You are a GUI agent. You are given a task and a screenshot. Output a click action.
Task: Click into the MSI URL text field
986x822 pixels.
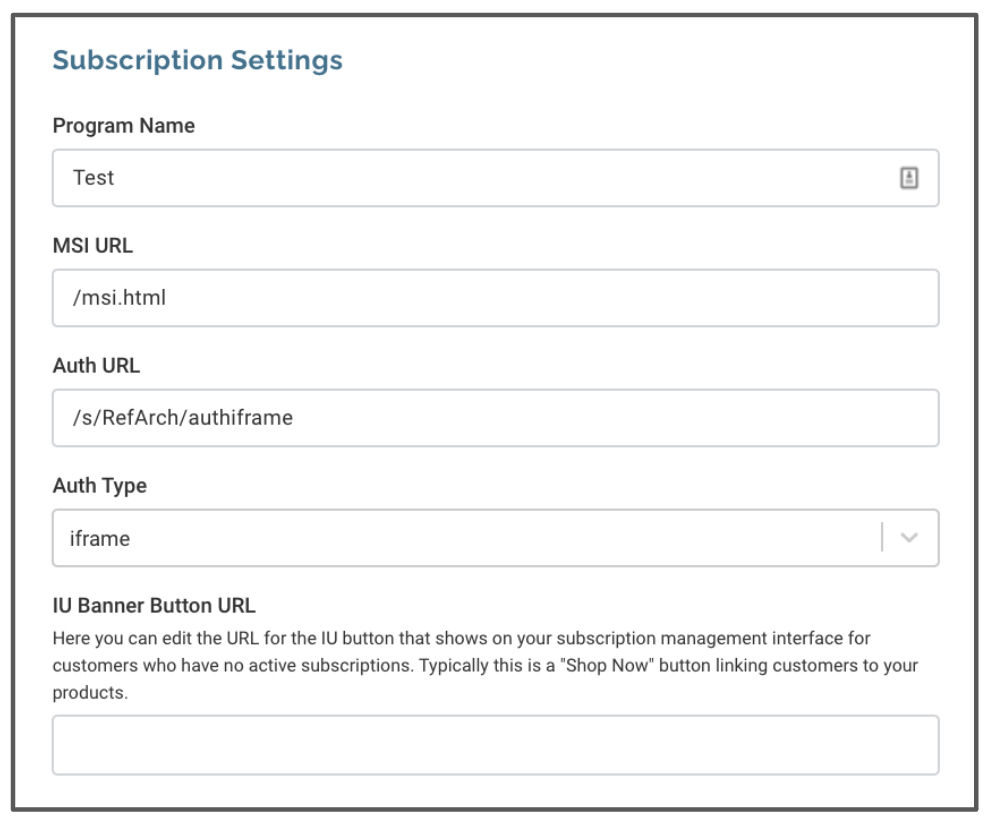click(x=496, y=298)
